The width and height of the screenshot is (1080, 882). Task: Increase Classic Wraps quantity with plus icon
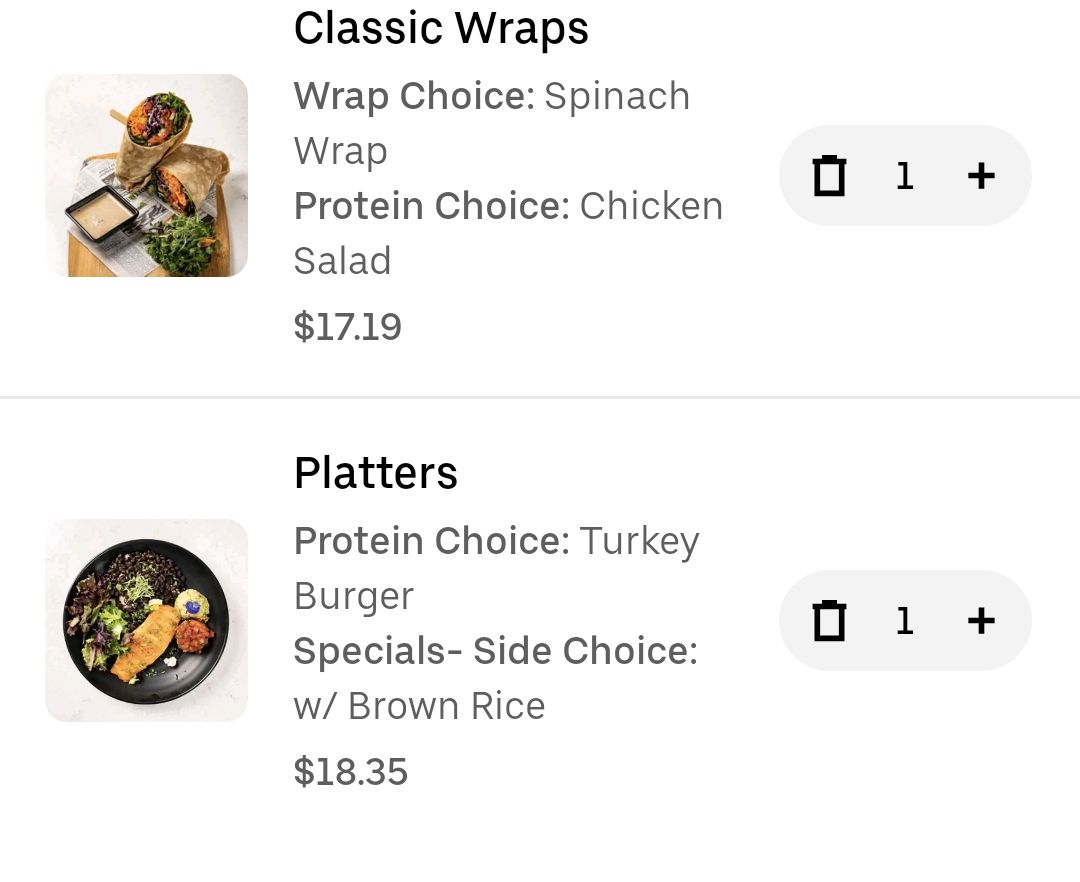click(x=981, y=176)
